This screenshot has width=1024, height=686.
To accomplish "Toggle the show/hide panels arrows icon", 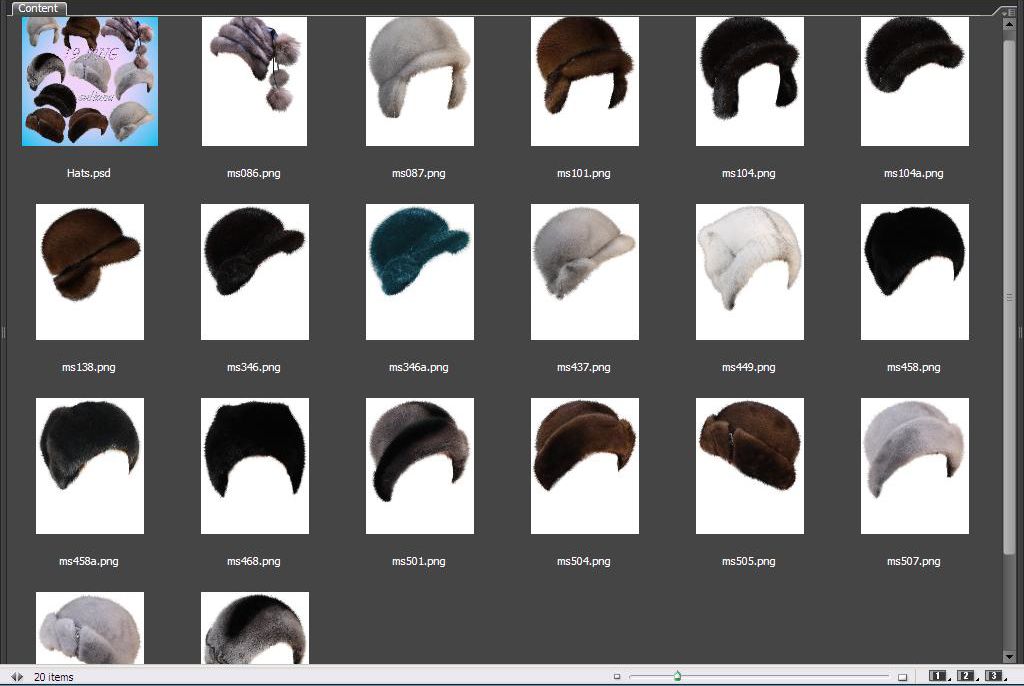I will coord(17,677).
